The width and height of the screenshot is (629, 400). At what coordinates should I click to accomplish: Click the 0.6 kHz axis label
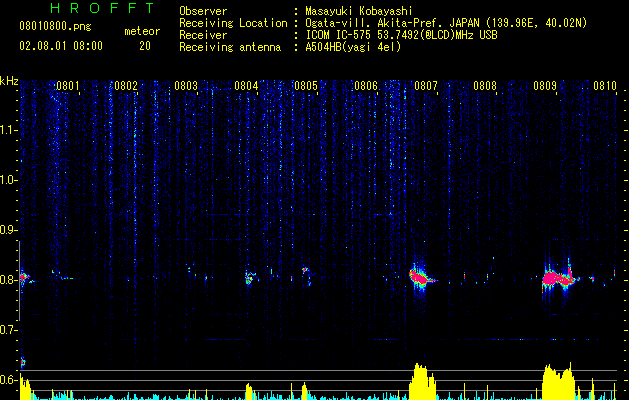9,380
